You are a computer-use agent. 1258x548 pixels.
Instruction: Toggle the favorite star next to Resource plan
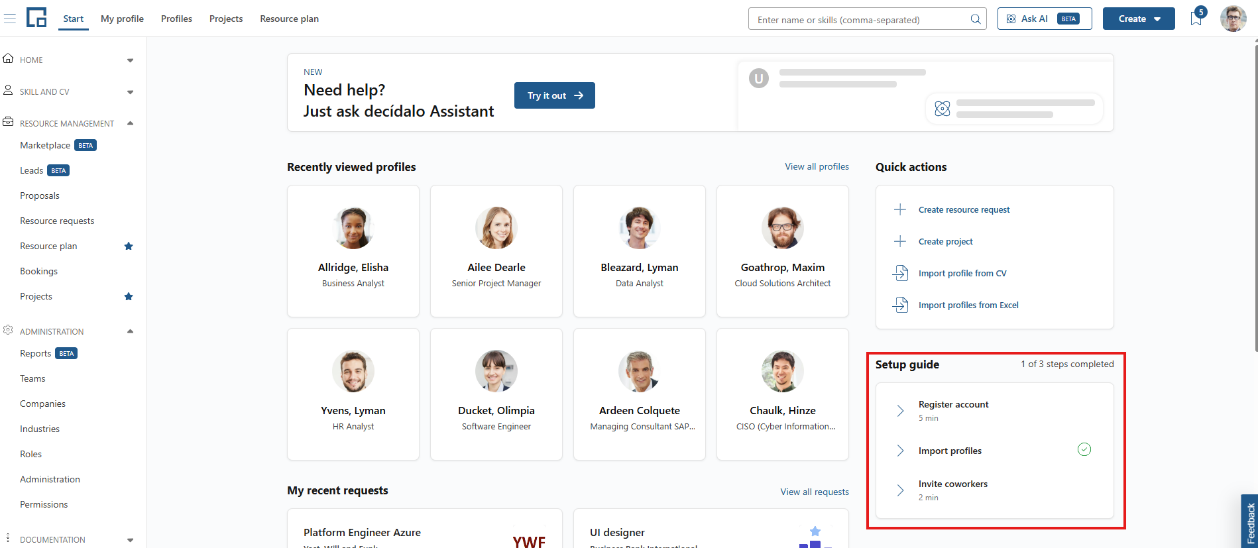(x=128, y=246)
